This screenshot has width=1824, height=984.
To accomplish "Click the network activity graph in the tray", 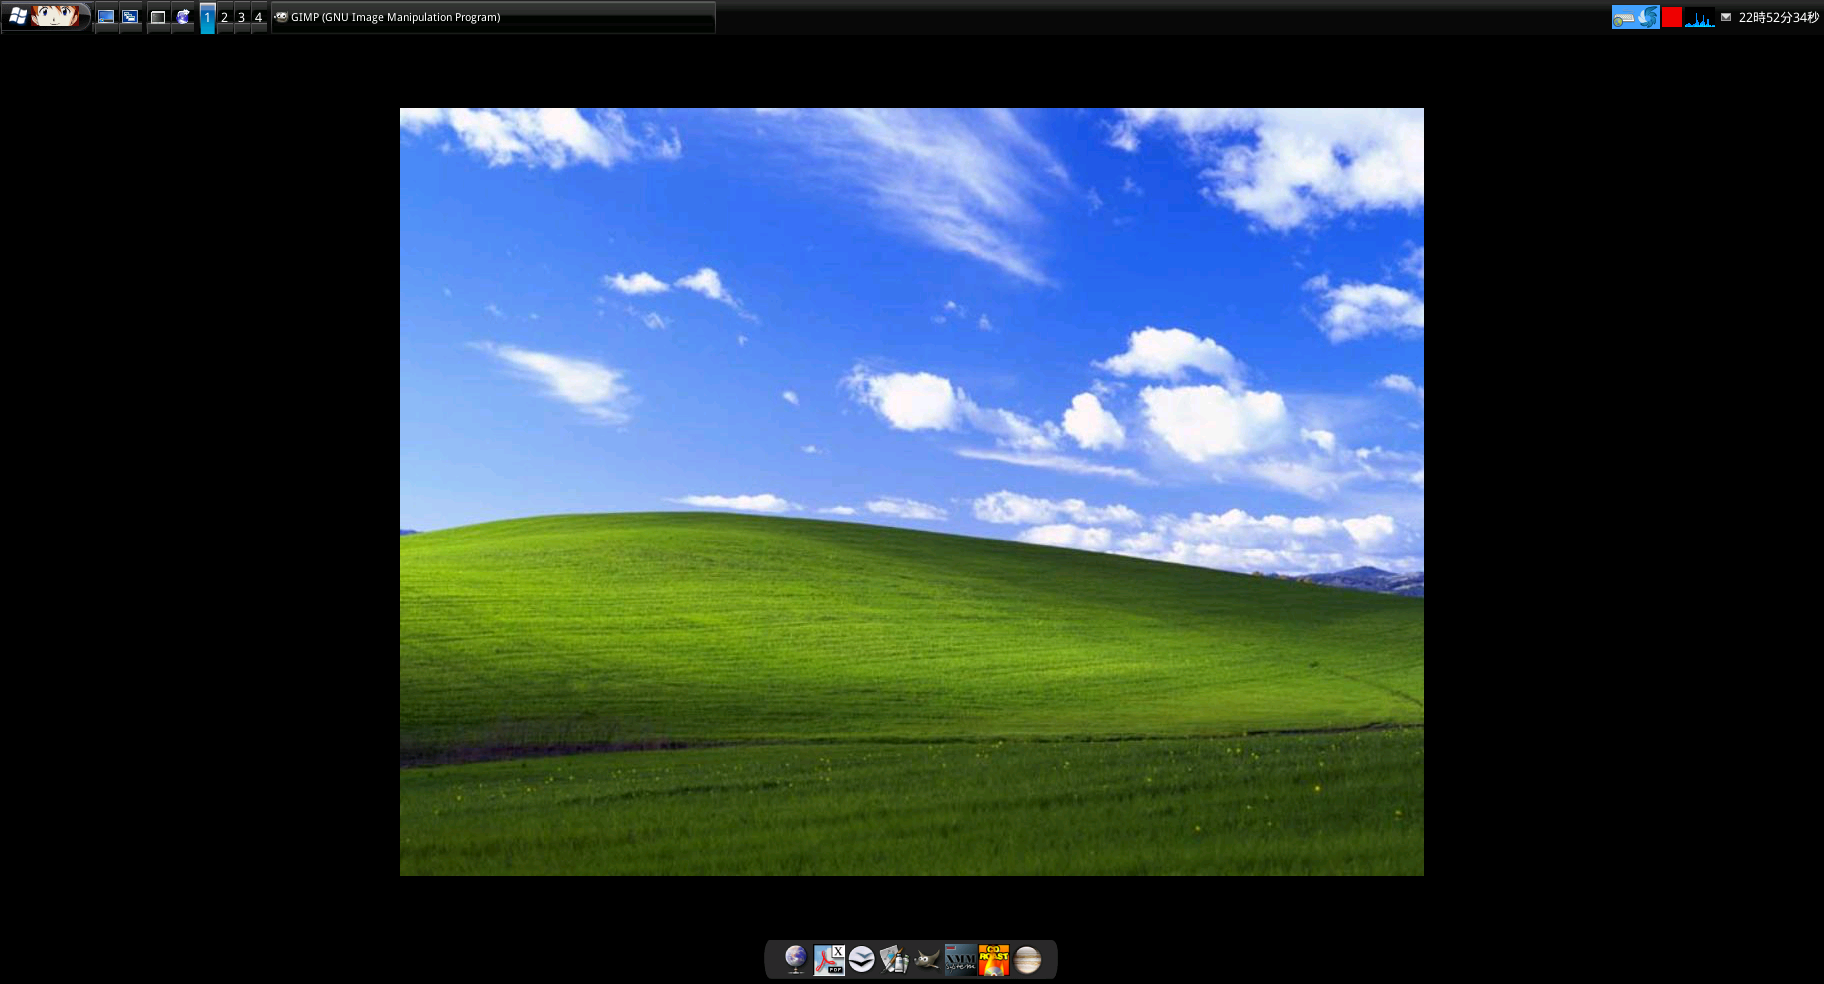I will [x=1700, y=17].
